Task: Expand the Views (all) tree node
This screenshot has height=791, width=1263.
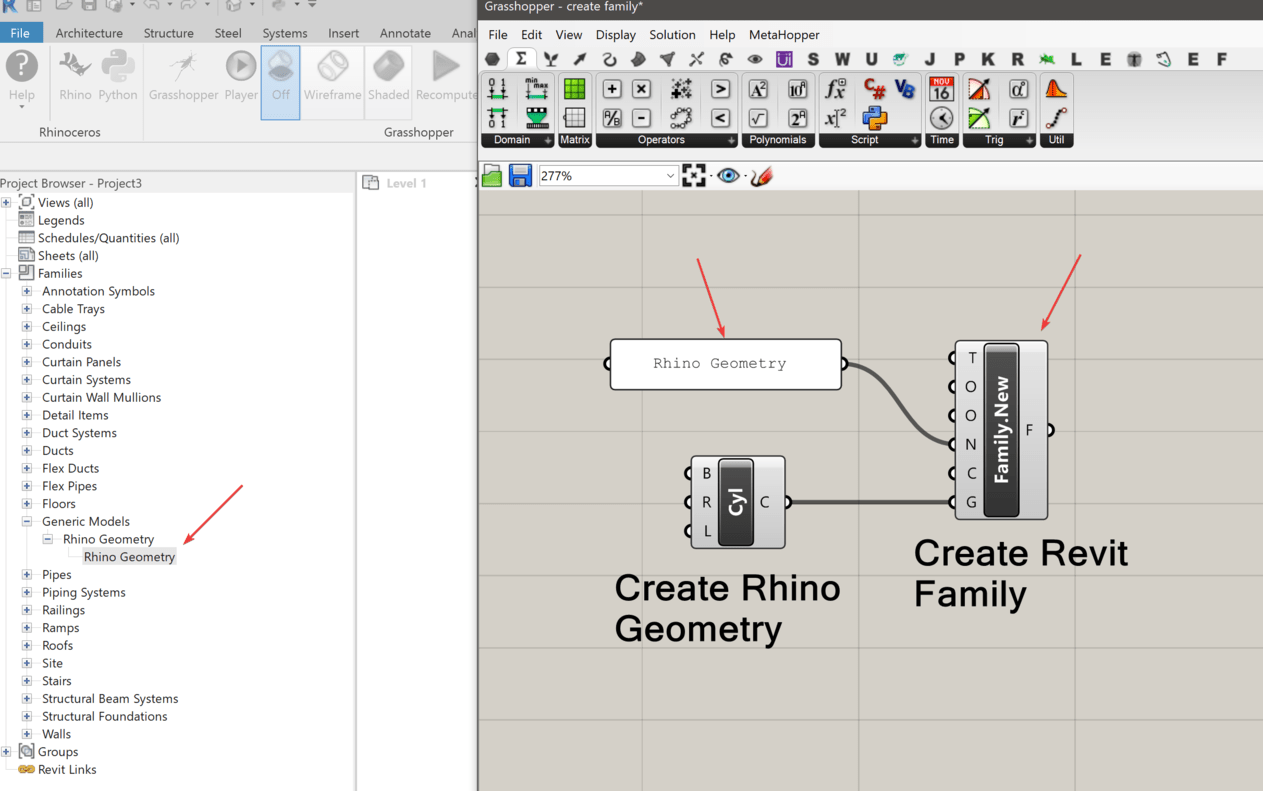Action: click(6, 202)
